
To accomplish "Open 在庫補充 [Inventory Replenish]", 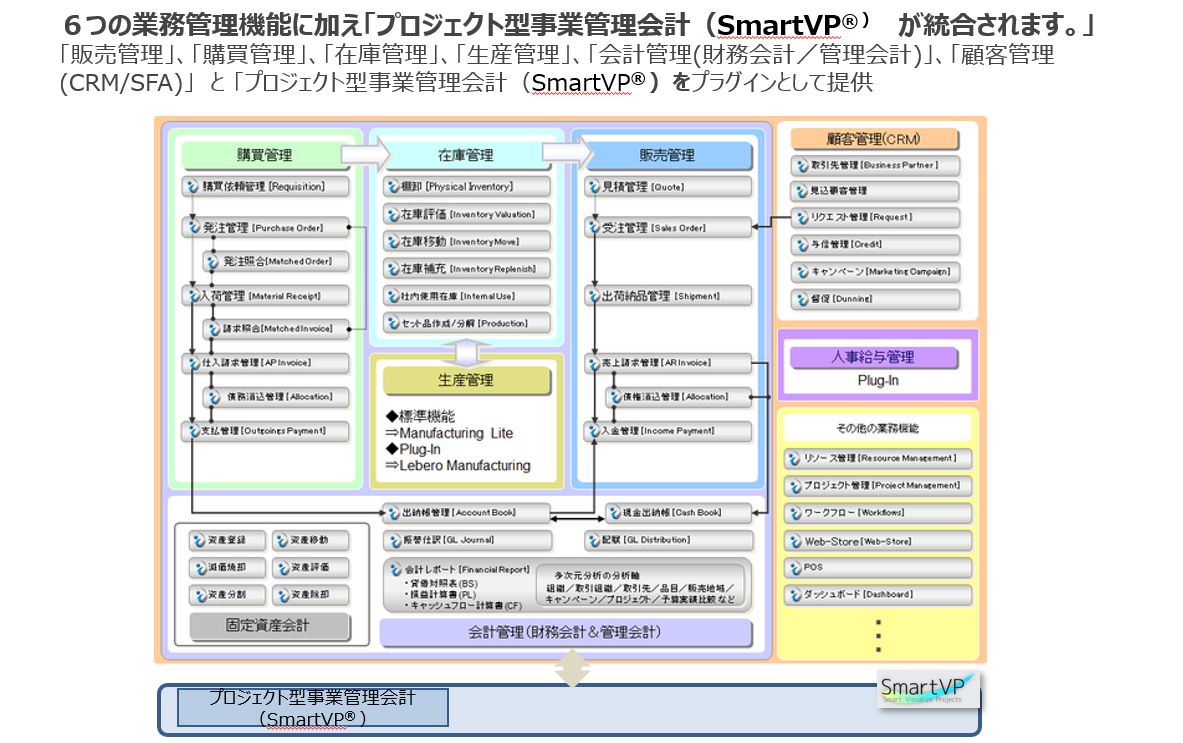I will [466, 269].
